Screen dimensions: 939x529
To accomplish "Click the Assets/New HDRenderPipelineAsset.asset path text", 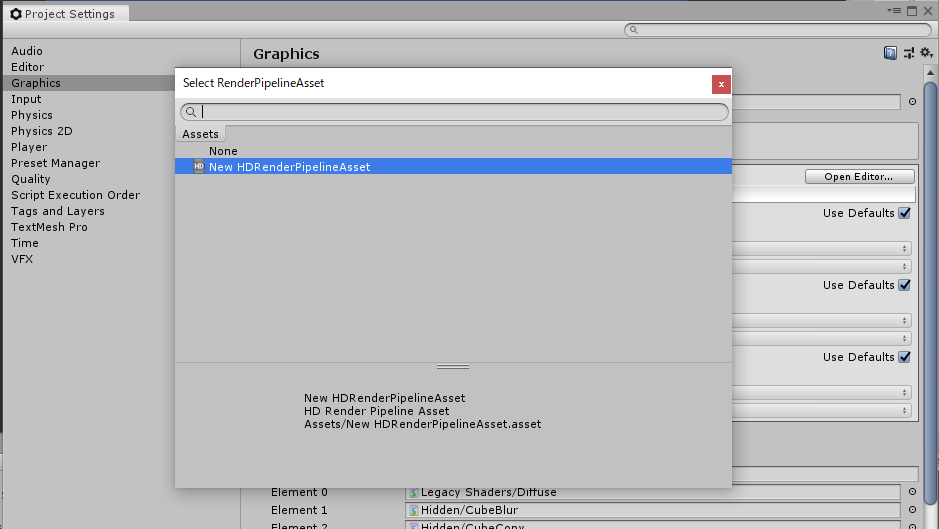I will pos(422,424).
